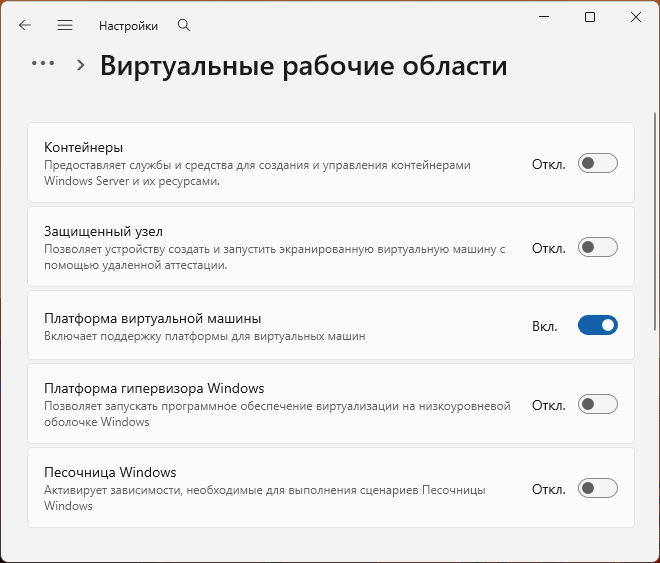
Task: Minimize the Settings window
Action: (544, 17)
